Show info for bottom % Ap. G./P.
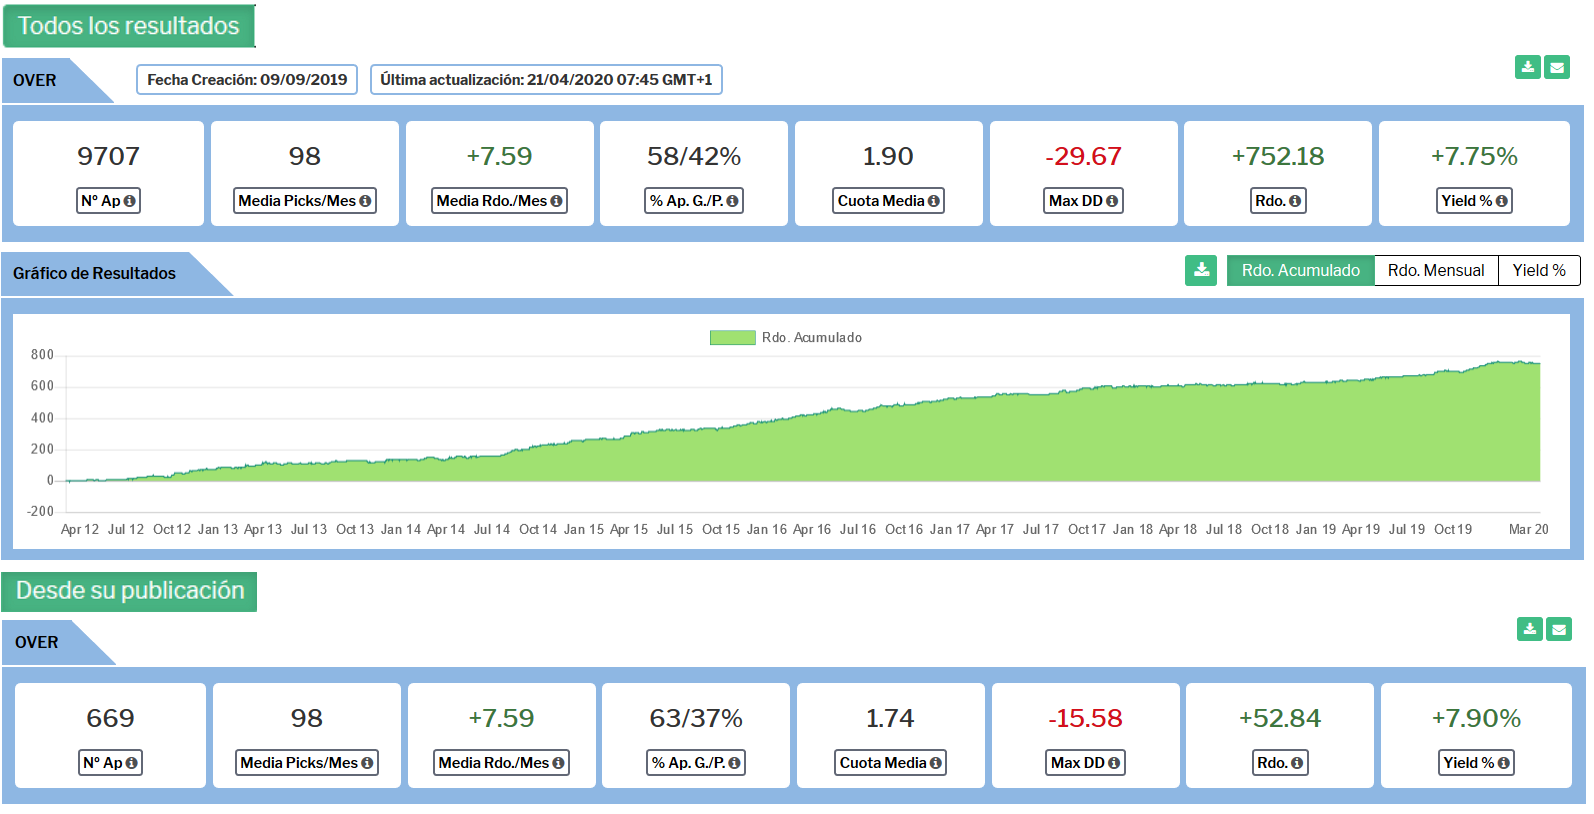The image size is (1594, 814). coord(734,763)
